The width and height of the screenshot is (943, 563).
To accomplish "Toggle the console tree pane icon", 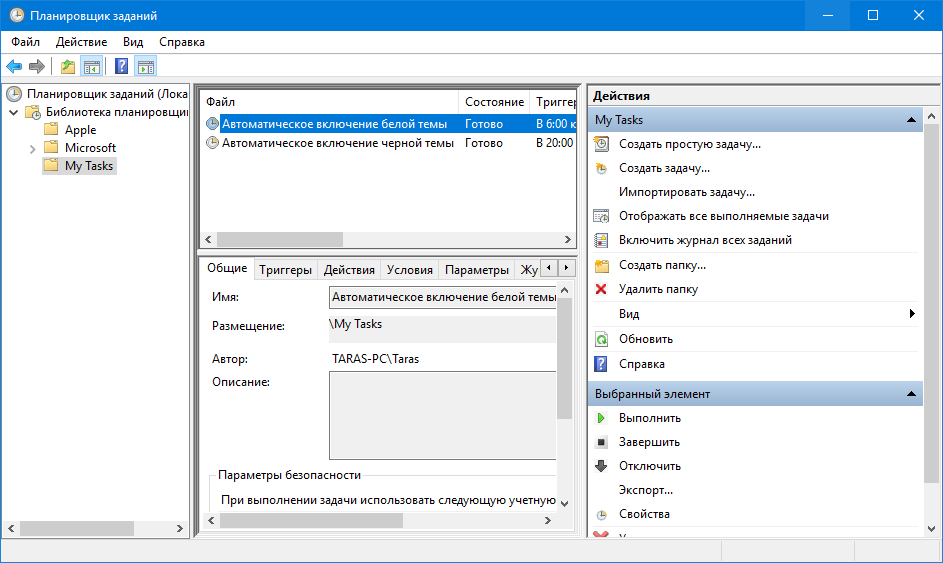I will (91, 66).
